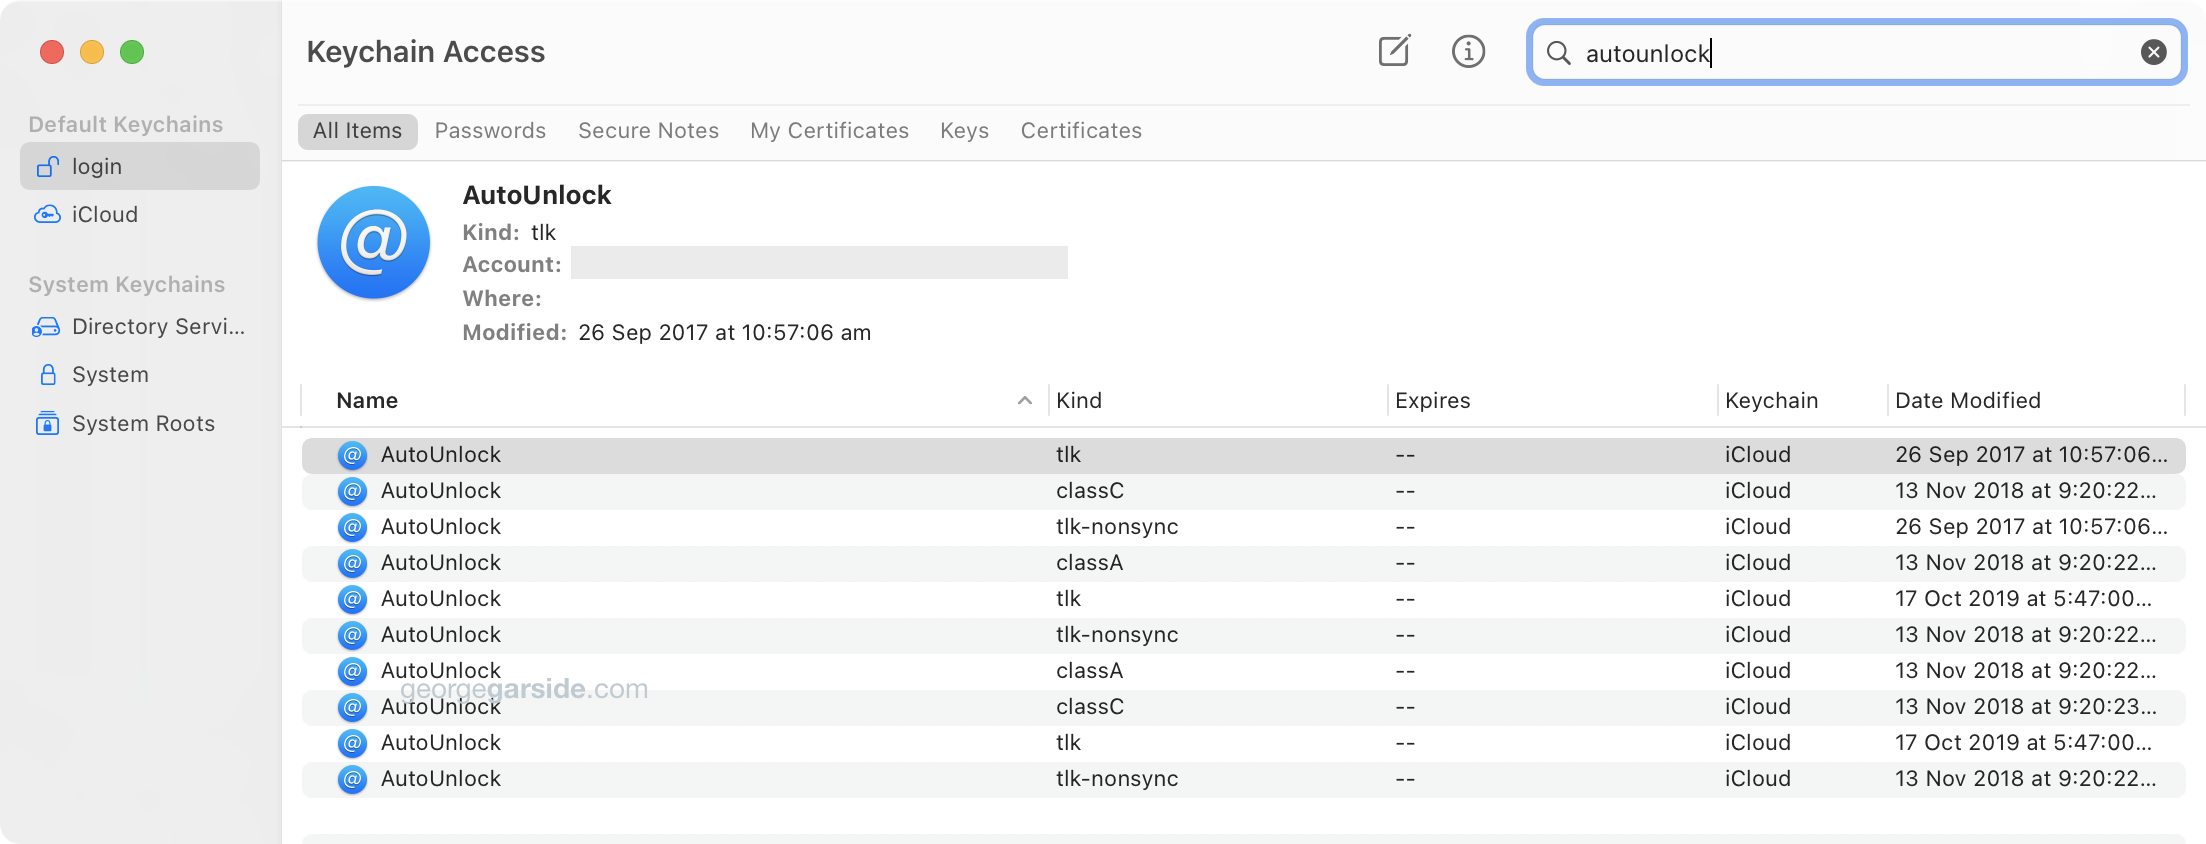Click date '17 Oct 2019 at 5:47:00' in fifth row
The image size is (2206, 844).
2023,599
